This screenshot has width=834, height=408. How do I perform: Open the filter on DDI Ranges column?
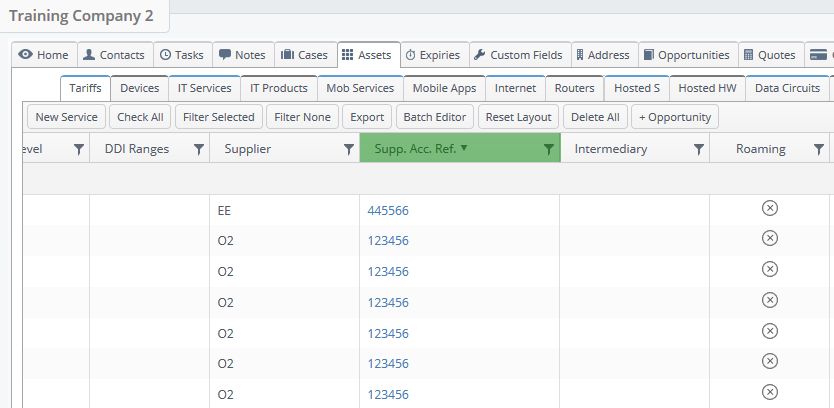coord(198,149)
